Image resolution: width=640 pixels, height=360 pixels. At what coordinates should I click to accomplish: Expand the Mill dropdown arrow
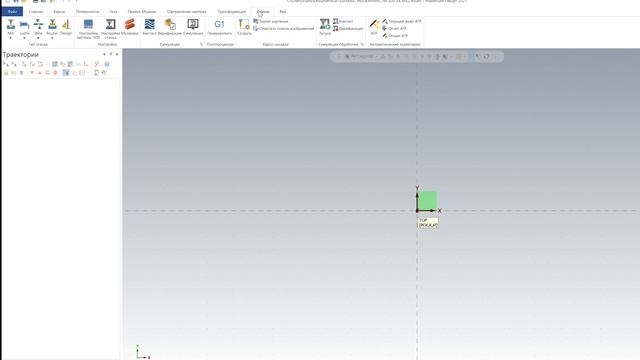pos(11,38)
